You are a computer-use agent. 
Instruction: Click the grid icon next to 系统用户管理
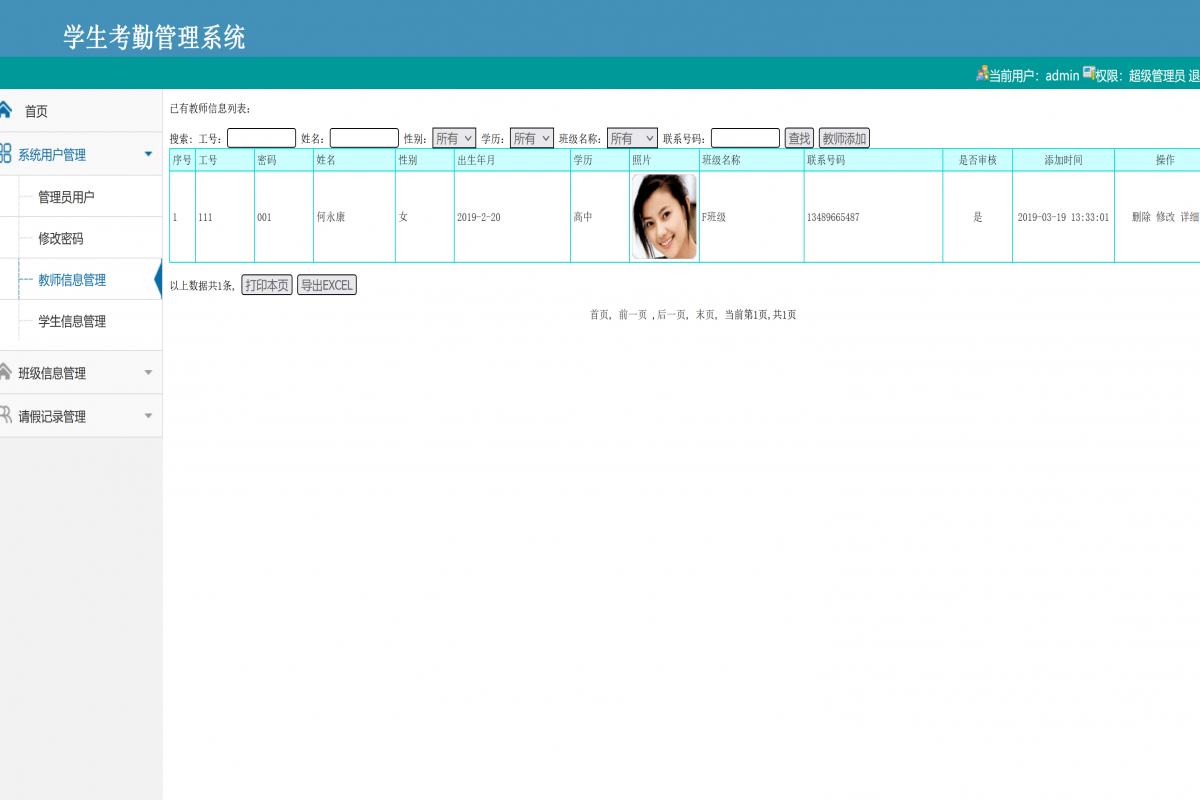[5, 154]
